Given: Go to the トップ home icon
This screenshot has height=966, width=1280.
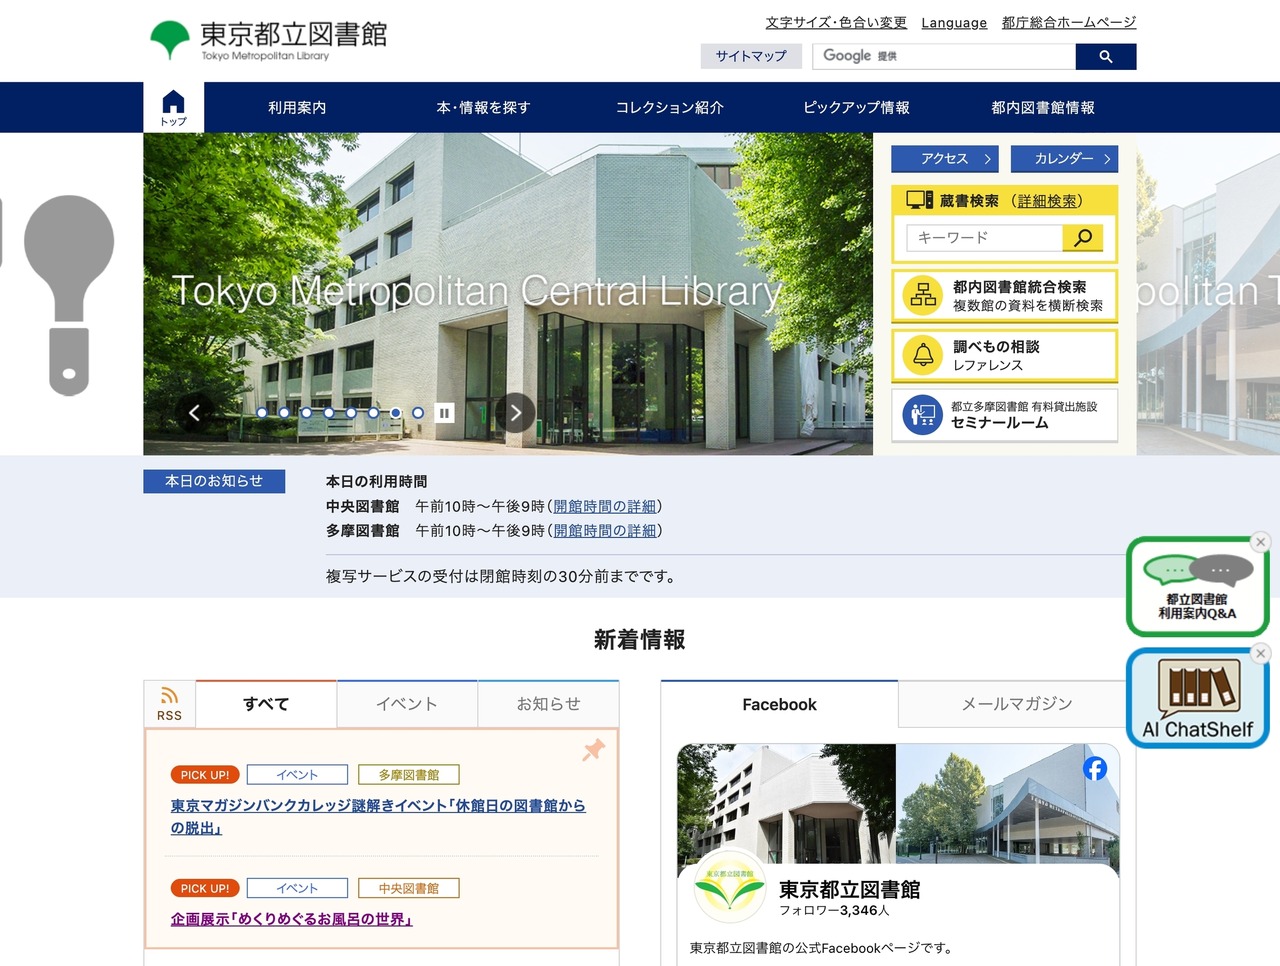Looking at the screenshot, I should (173, 107).
